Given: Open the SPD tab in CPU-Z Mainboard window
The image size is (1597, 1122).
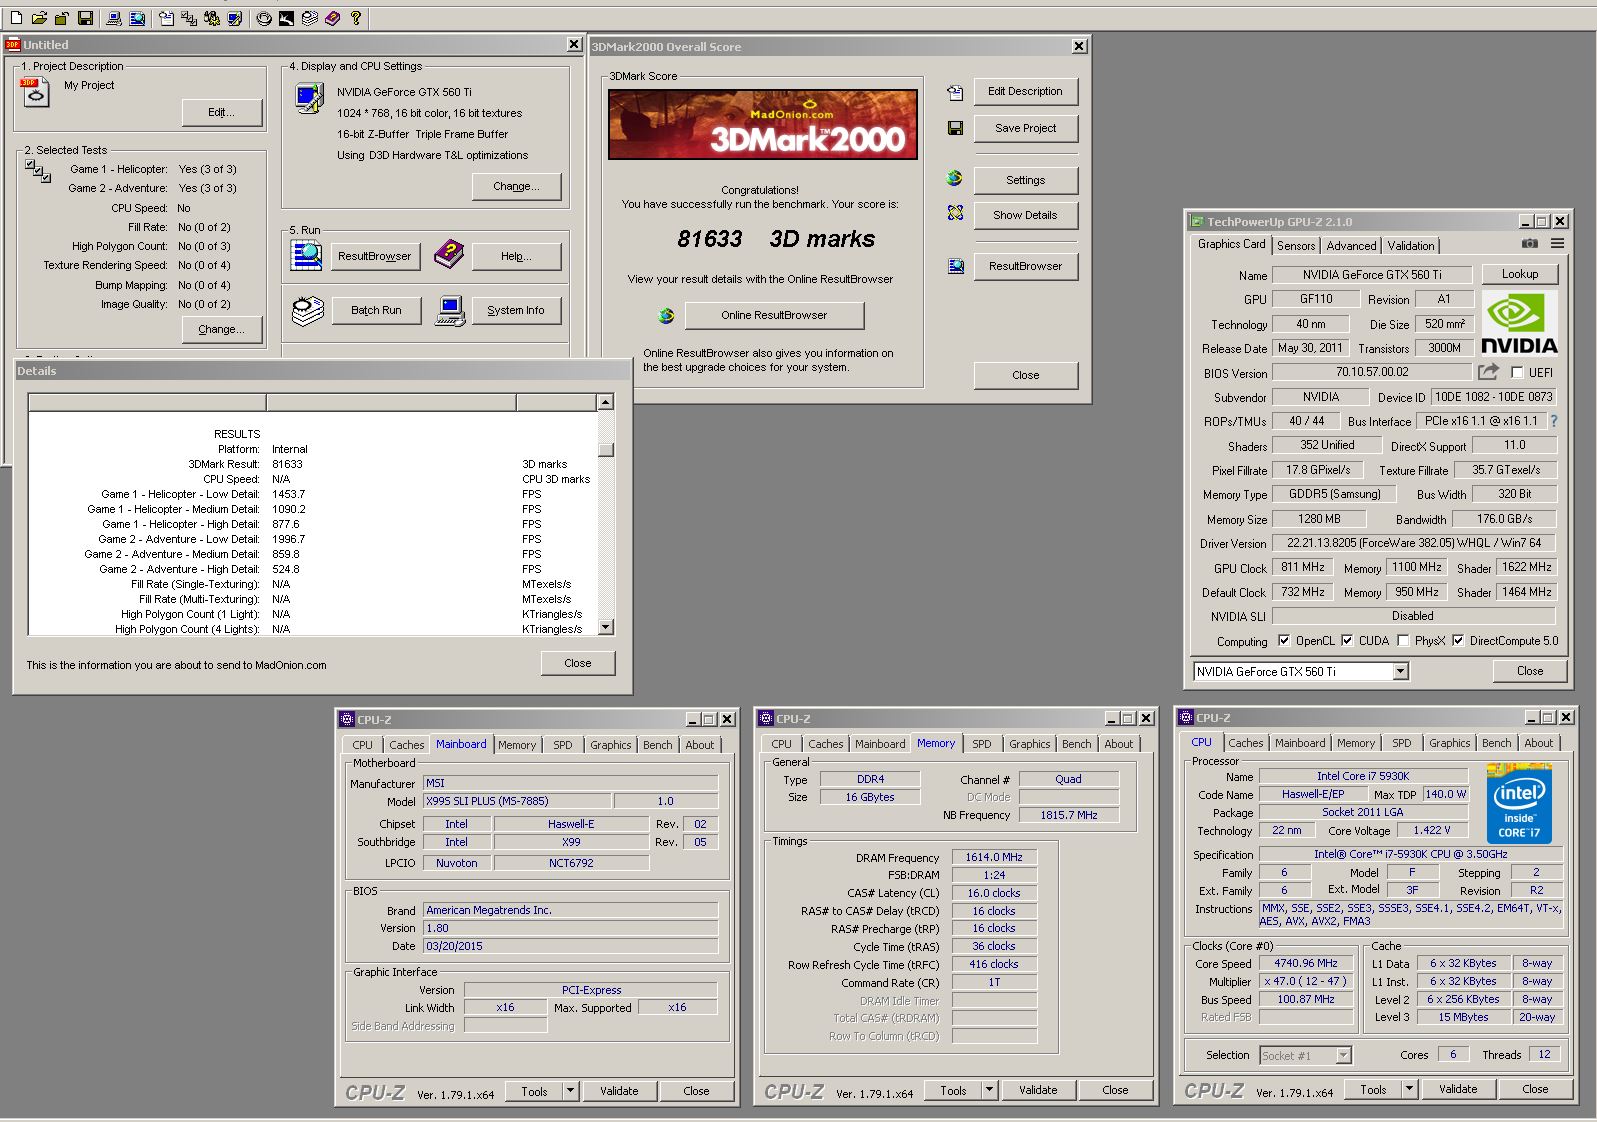Looking at the screenshot, I should tap(563, 745).
